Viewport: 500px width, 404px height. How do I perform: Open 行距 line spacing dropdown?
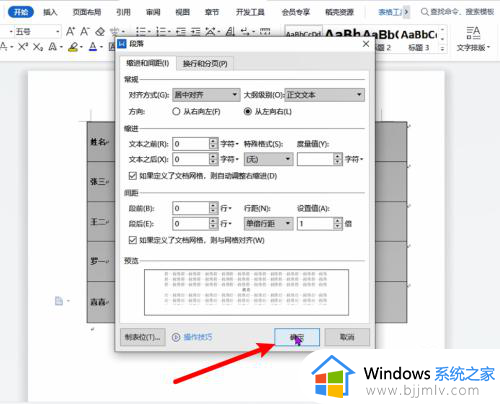pos(269,223)
